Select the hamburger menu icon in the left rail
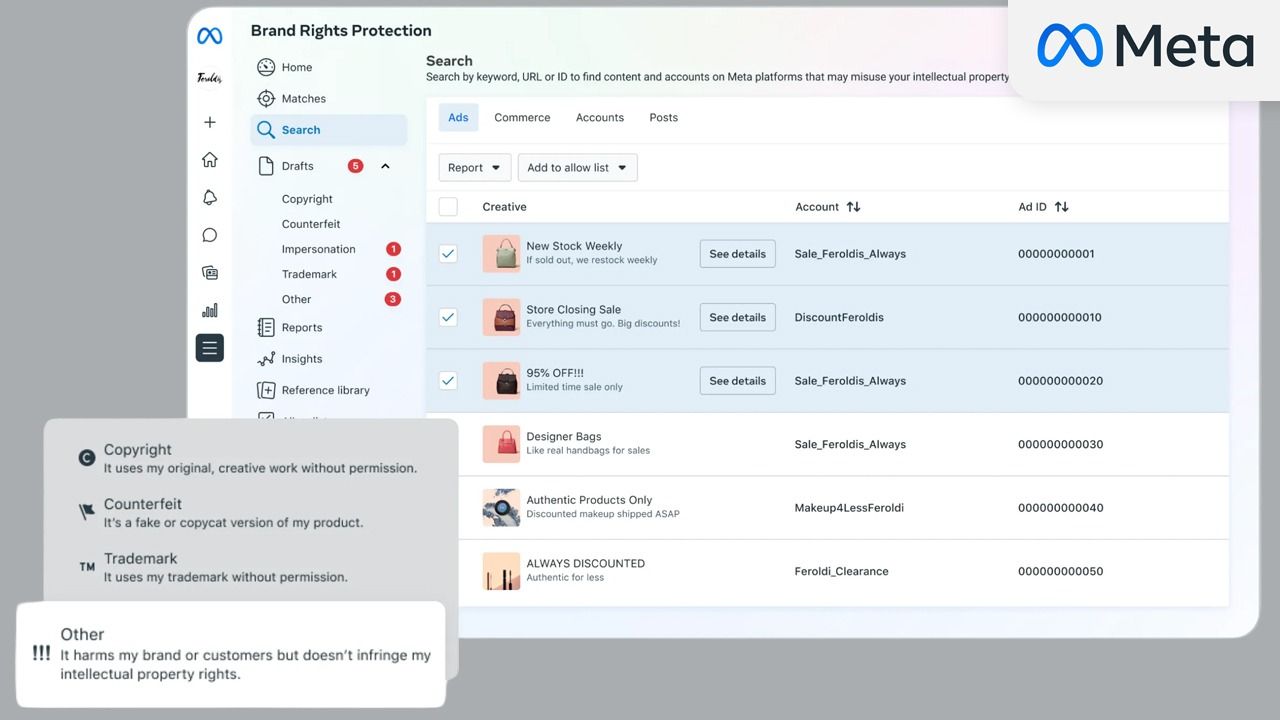 209,348
